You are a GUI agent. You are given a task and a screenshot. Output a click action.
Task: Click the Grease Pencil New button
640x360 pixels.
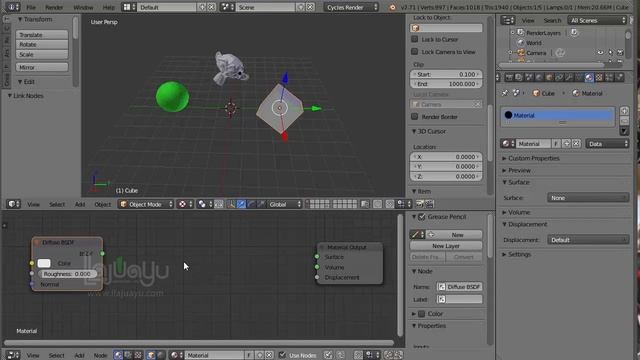tap(454, 235)
